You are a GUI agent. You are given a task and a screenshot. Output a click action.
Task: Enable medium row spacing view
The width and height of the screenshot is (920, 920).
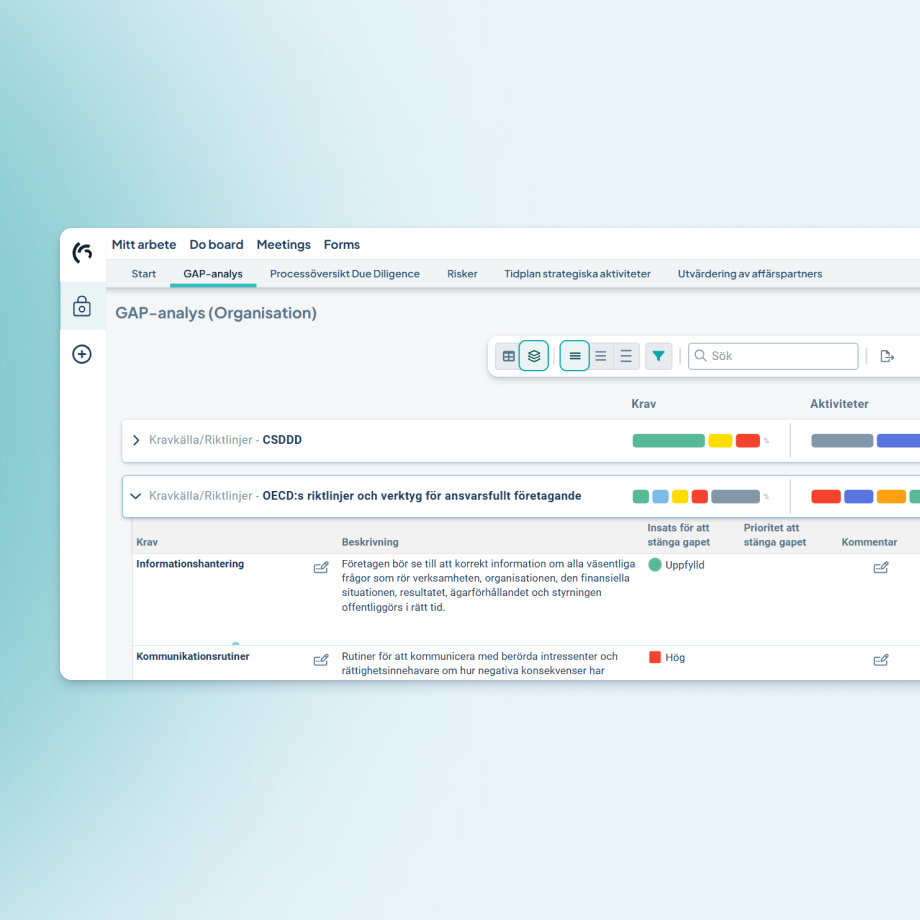[600, 356]
